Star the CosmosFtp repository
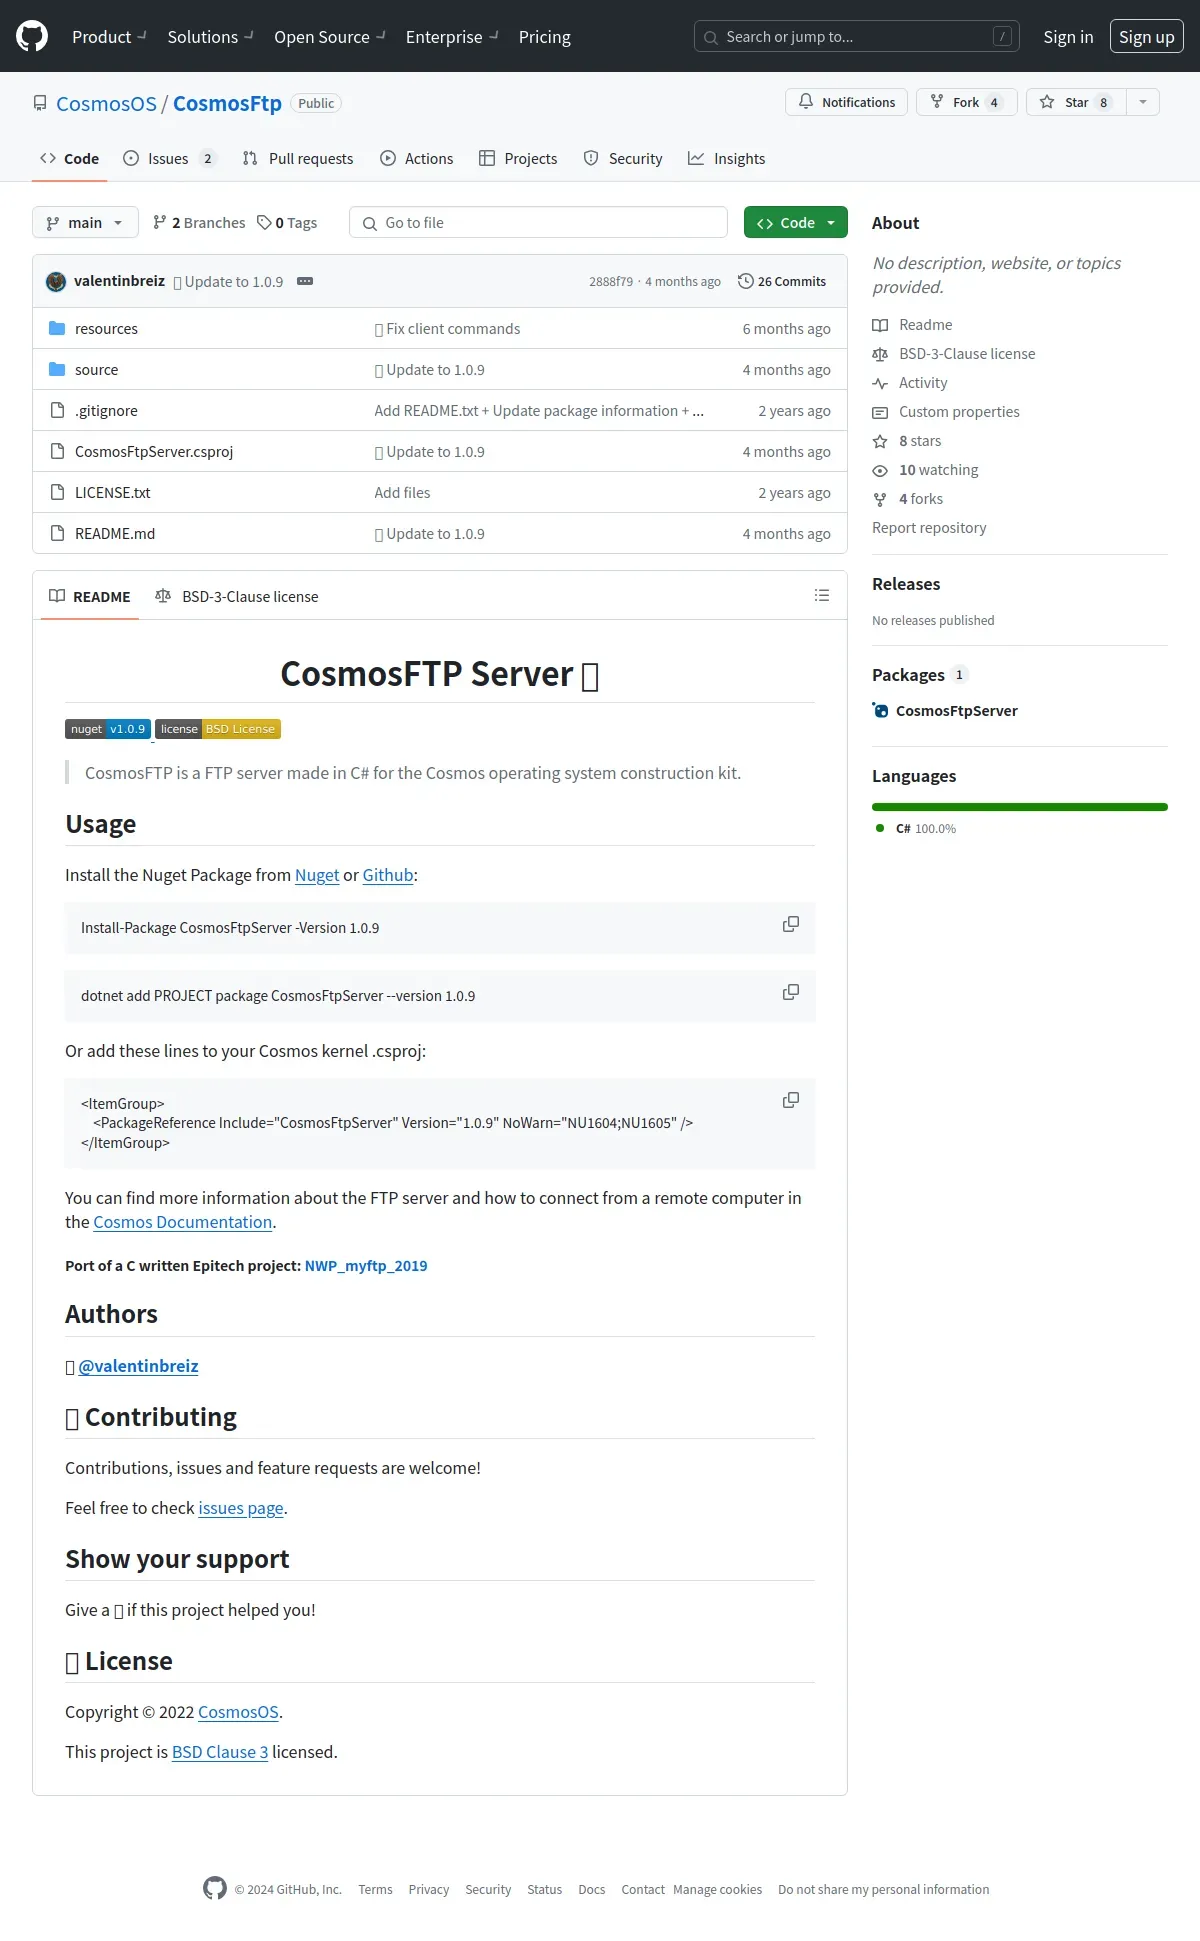Screen dimensions: 1200x1941 coord(1076,102)
